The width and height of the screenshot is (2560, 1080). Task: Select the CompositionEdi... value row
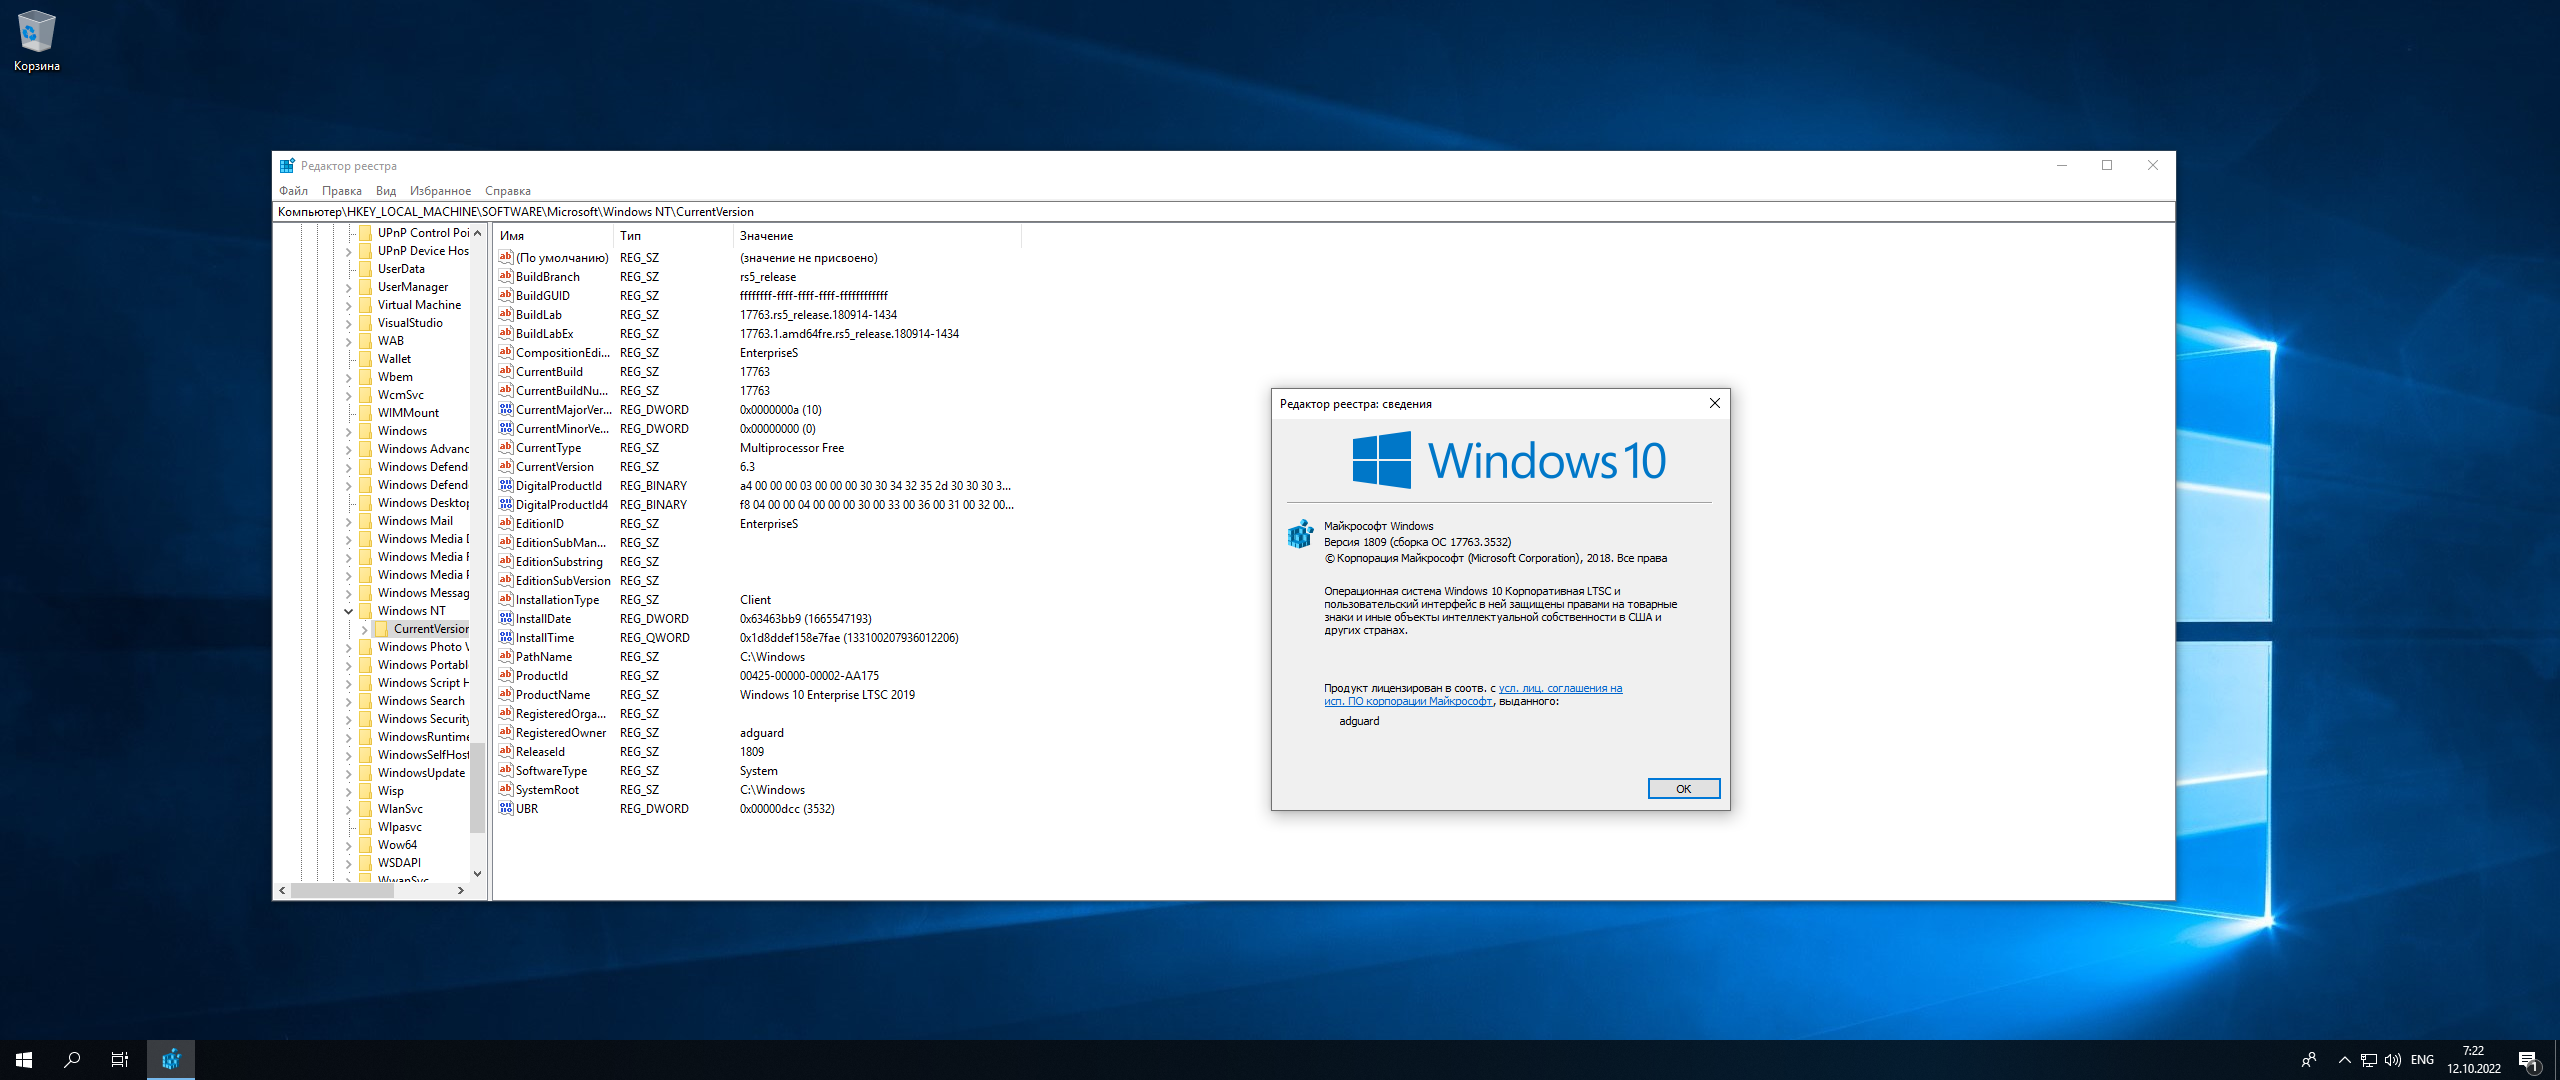(x=757, y=352)
